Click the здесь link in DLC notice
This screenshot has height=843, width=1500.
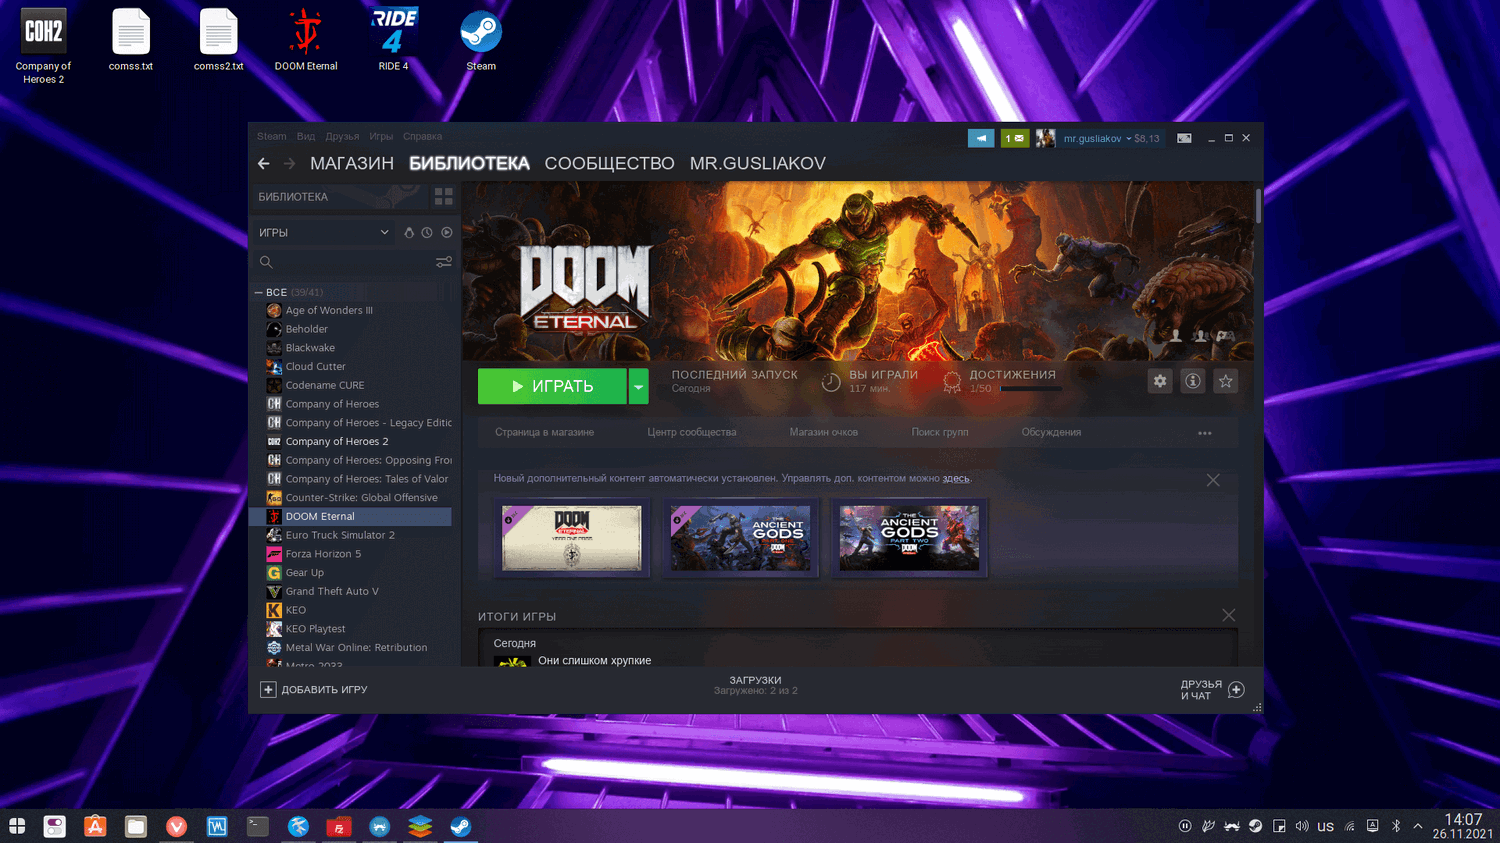[956, 479]
